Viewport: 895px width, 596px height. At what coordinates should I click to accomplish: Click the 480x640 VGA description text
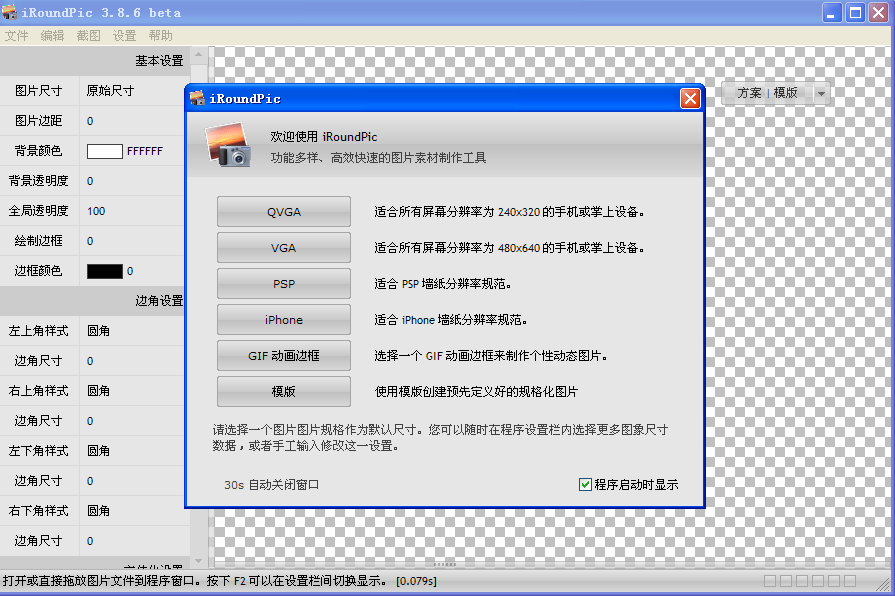tap(509, 248)
